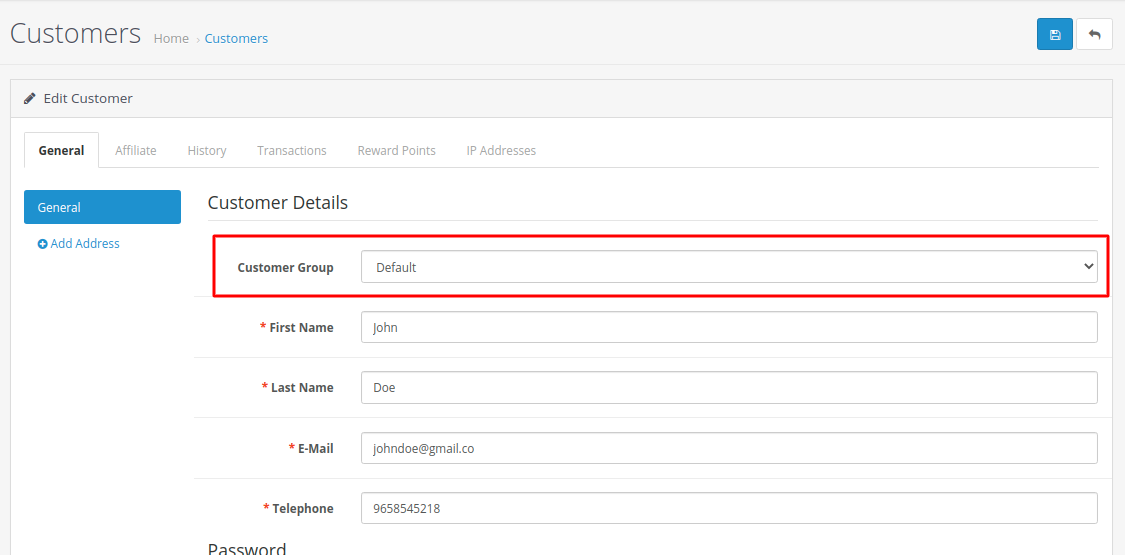Click into the E-Mail field
Image resolution: width=1125 pixels, height=555 pixels.
coord(729,448)
